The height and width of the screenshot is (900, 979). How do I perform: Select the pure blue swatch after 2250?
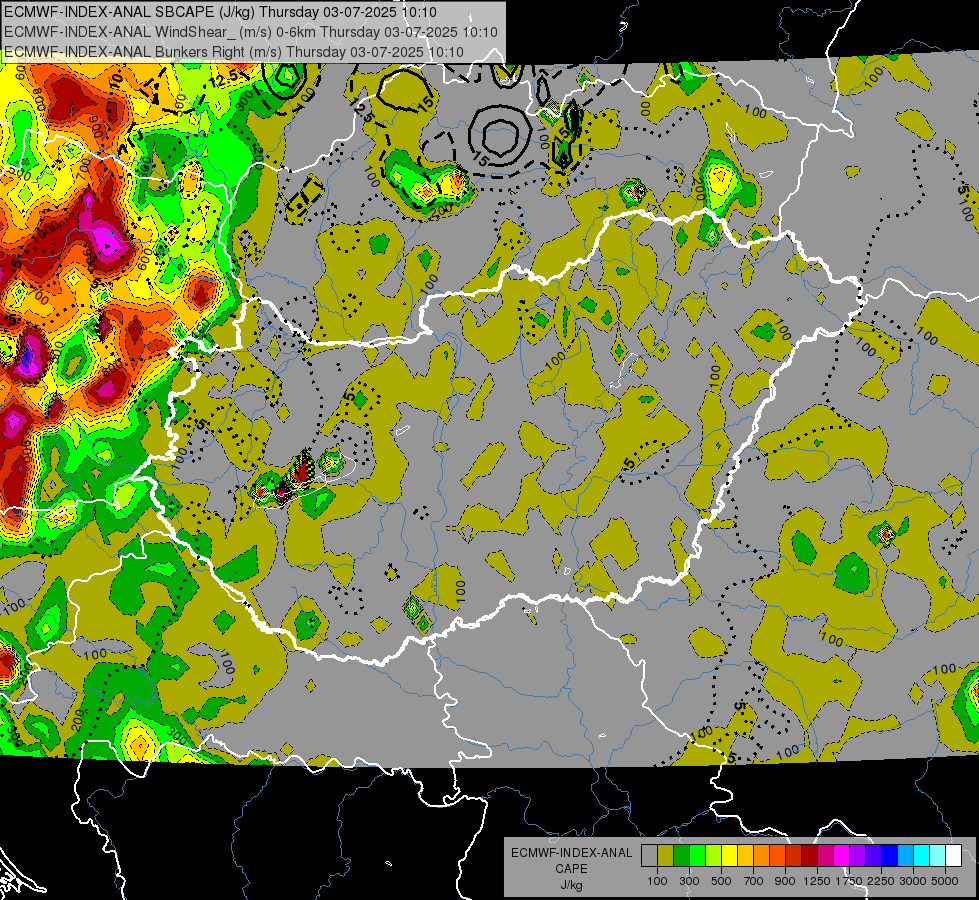(890, 856)
